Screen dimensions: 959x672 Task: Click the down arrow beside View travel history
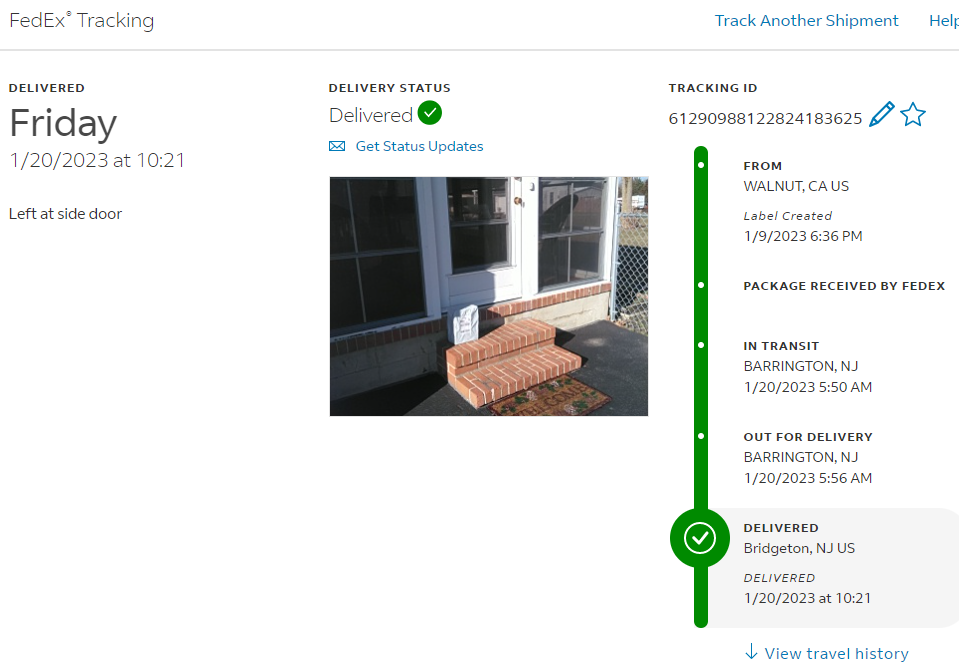click(x=752, y=652)
